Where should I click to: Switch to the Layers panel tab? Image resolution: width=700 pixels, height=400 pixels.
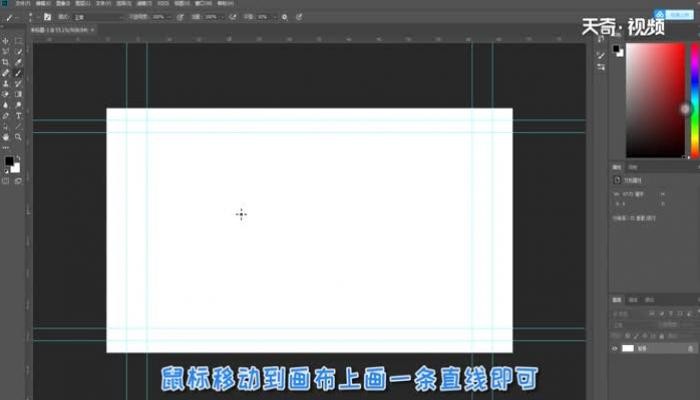(x=617, y=300)
